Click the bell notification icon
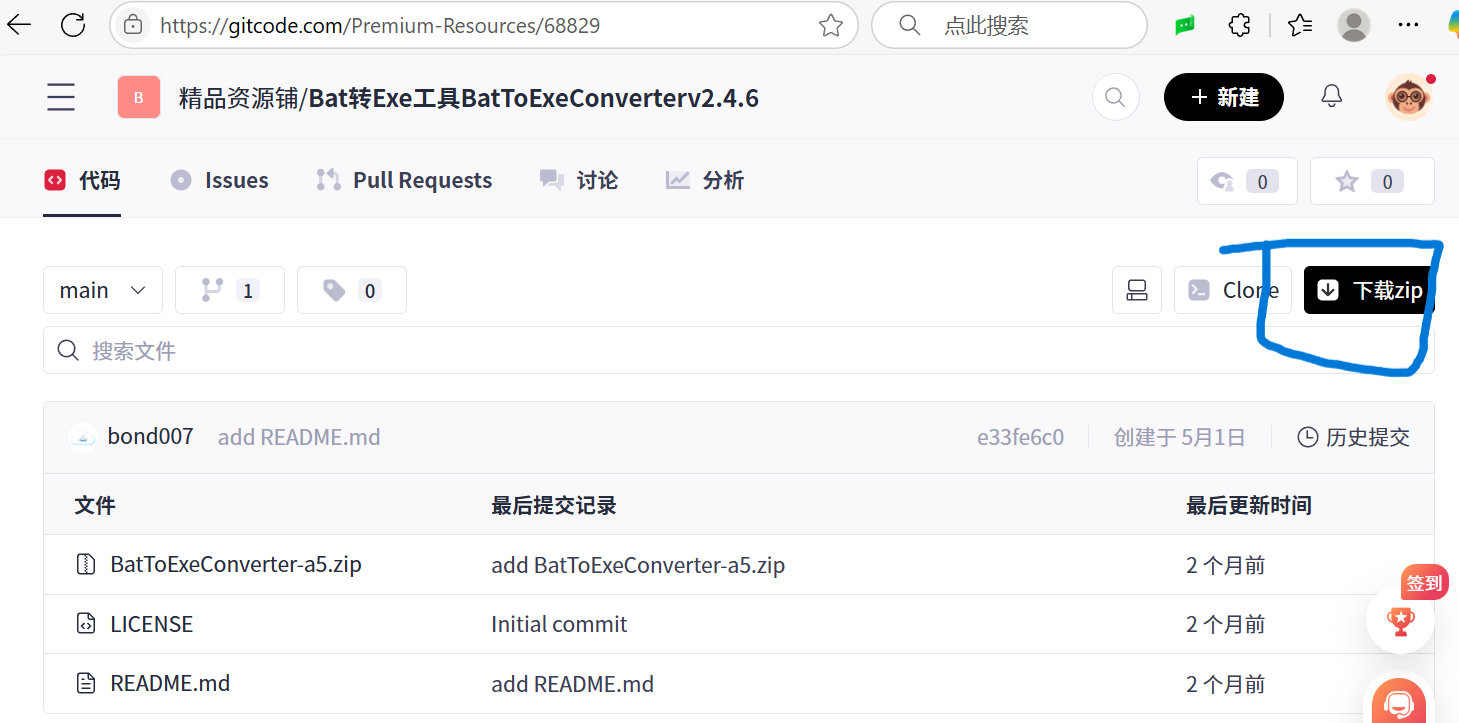Screen dimensions: 1459x723 (1331, 96)
